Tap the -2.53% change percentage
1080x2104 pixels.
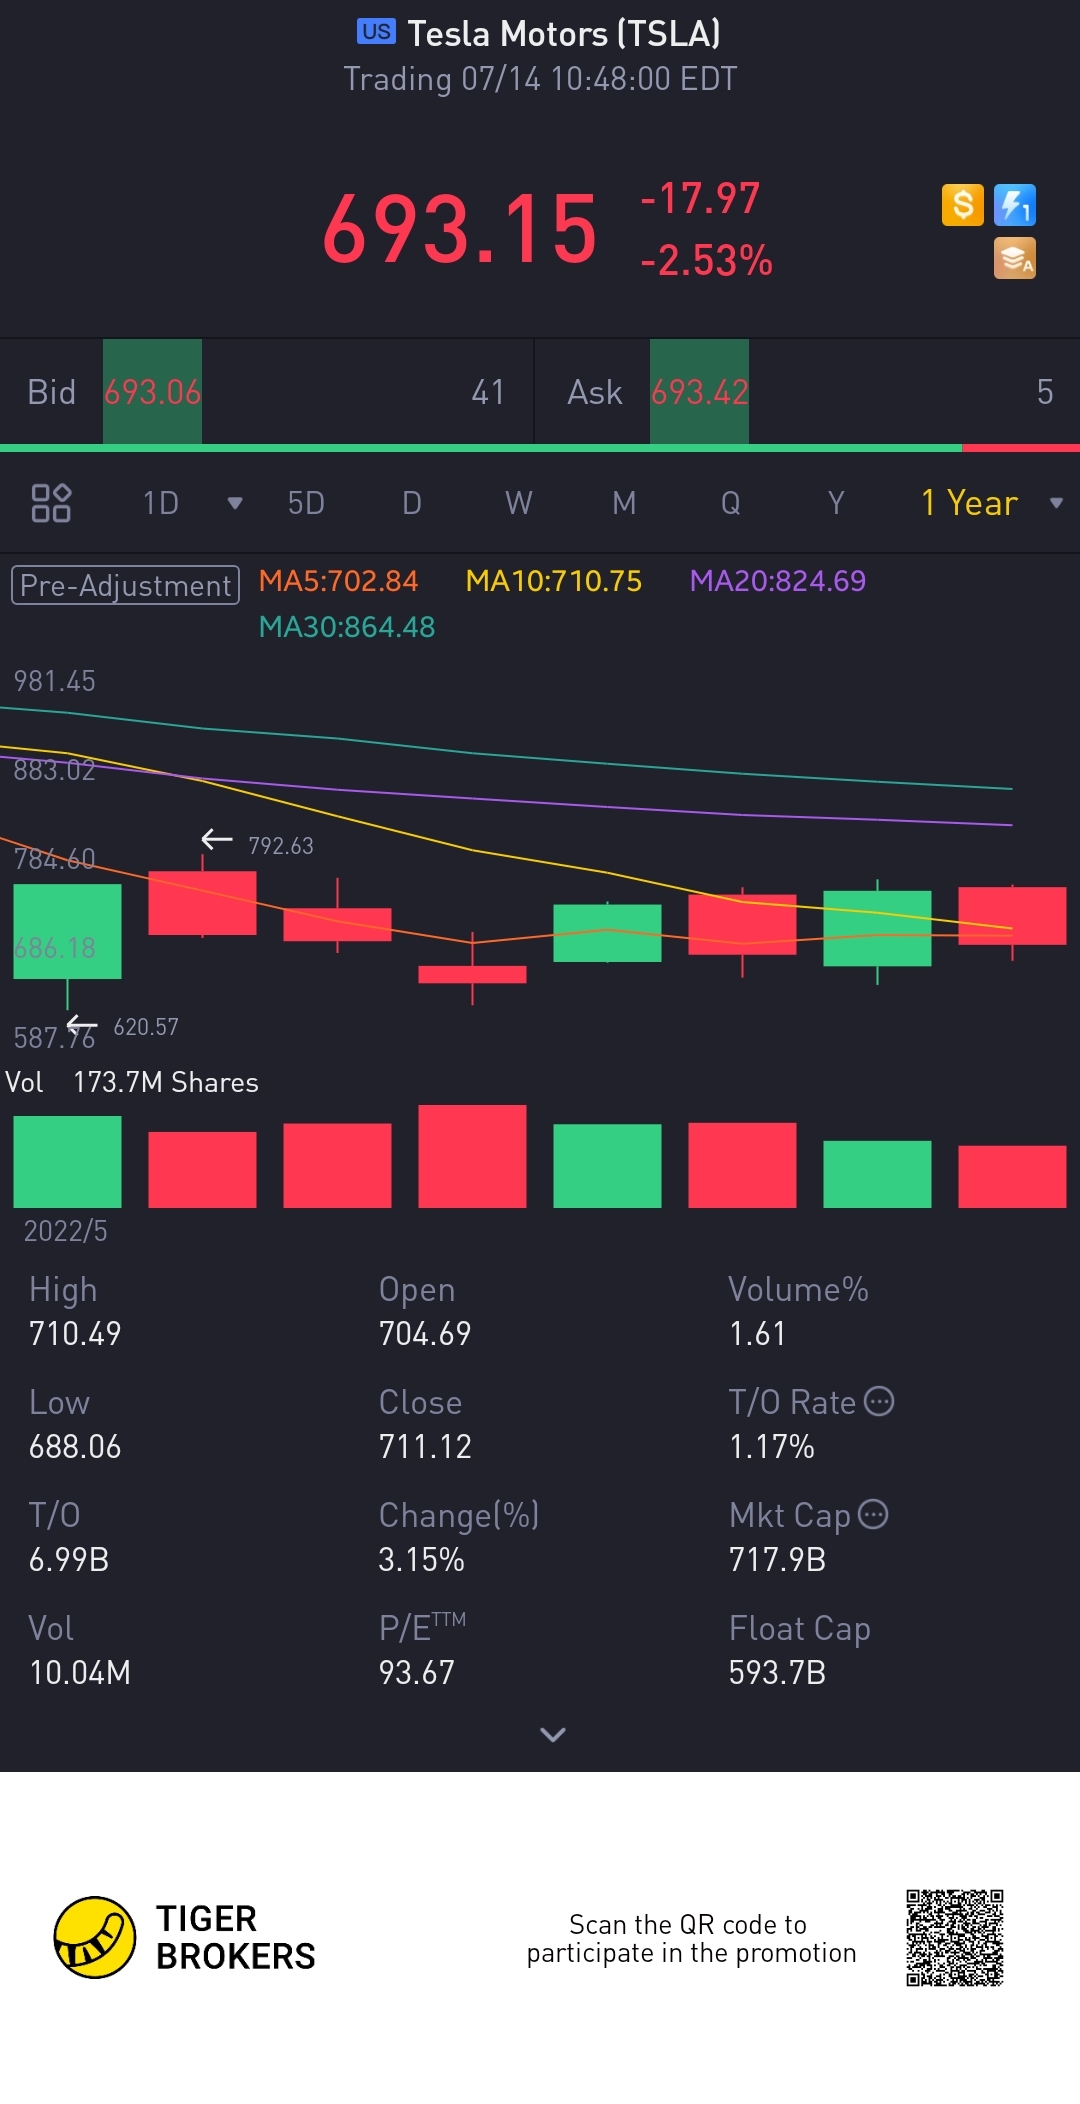tap(706, 261)
